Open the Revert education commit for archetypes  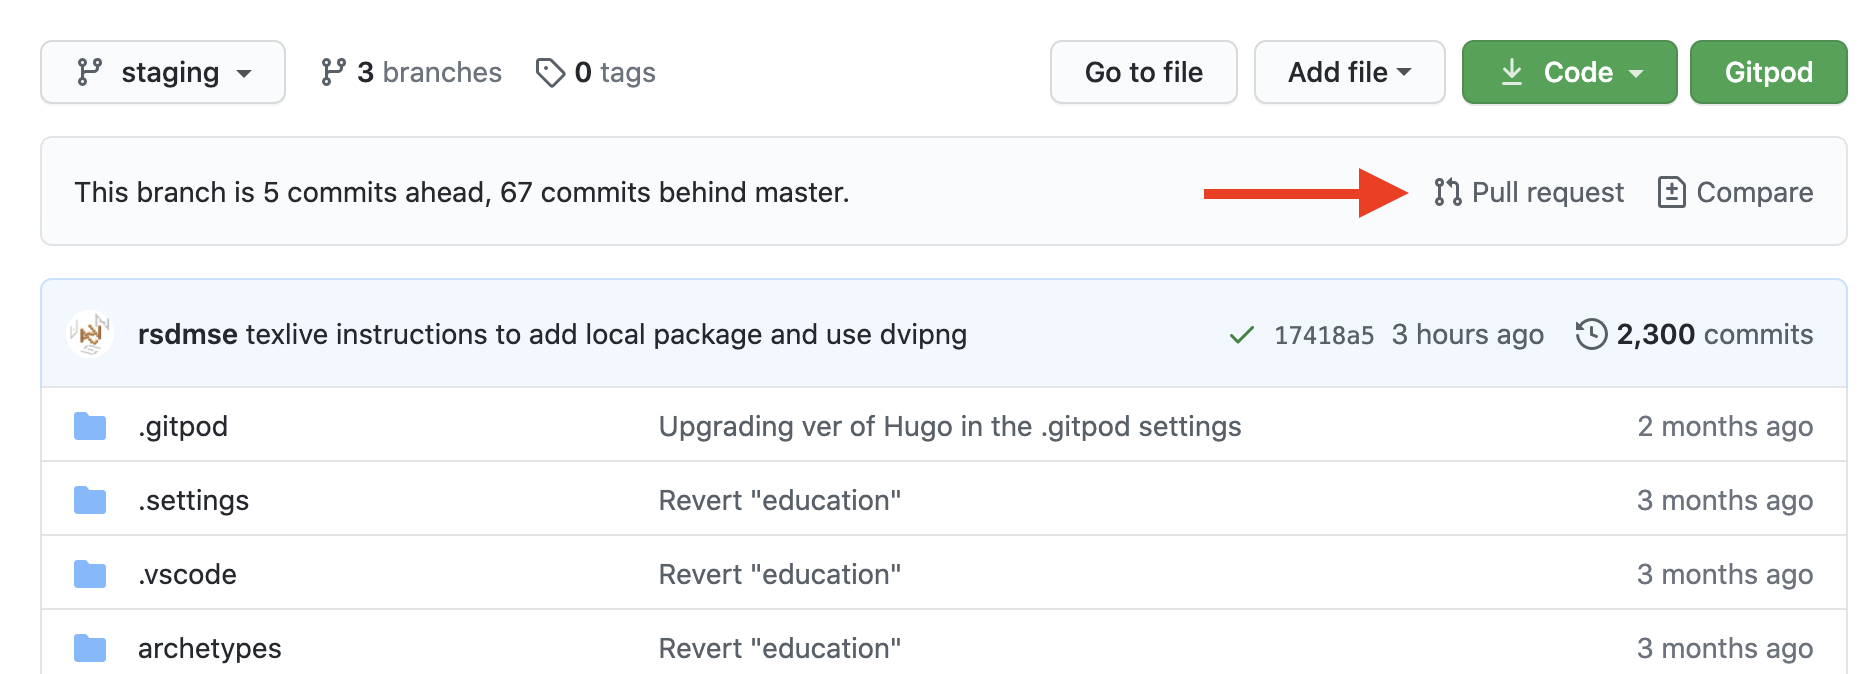point(779,647)
